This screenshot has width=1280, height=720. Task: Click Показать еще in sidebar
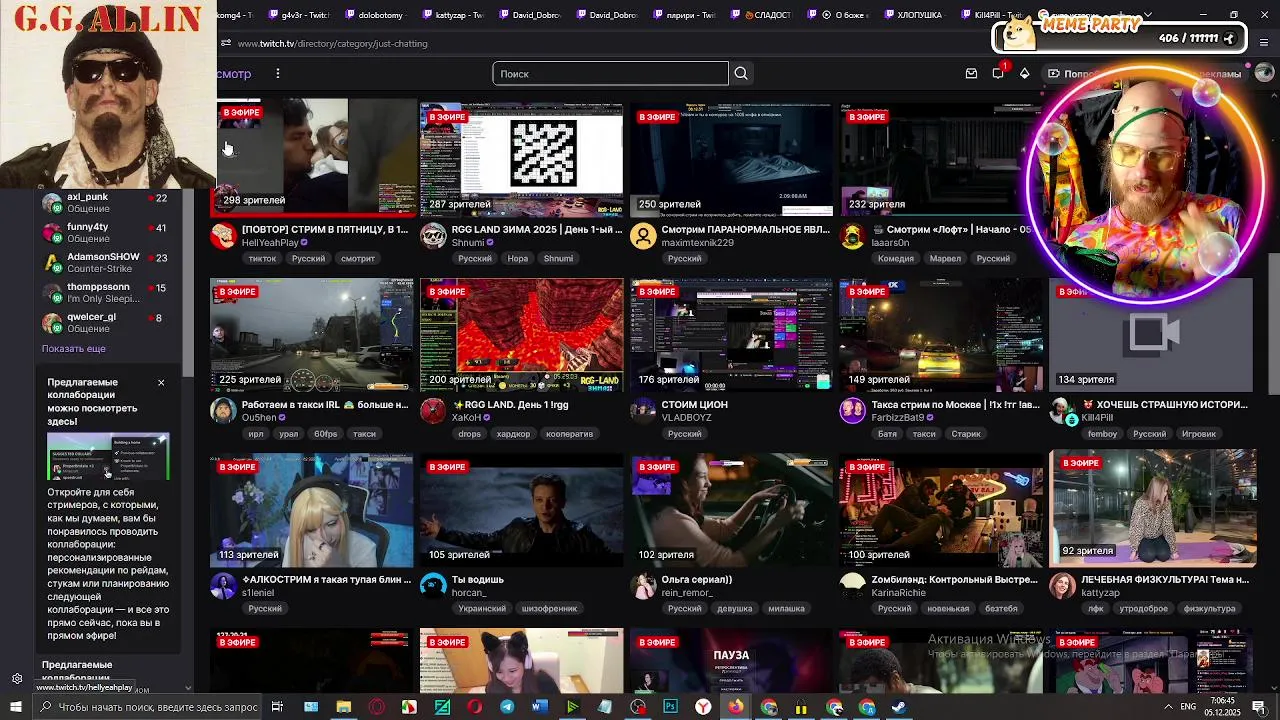(73, 349)
